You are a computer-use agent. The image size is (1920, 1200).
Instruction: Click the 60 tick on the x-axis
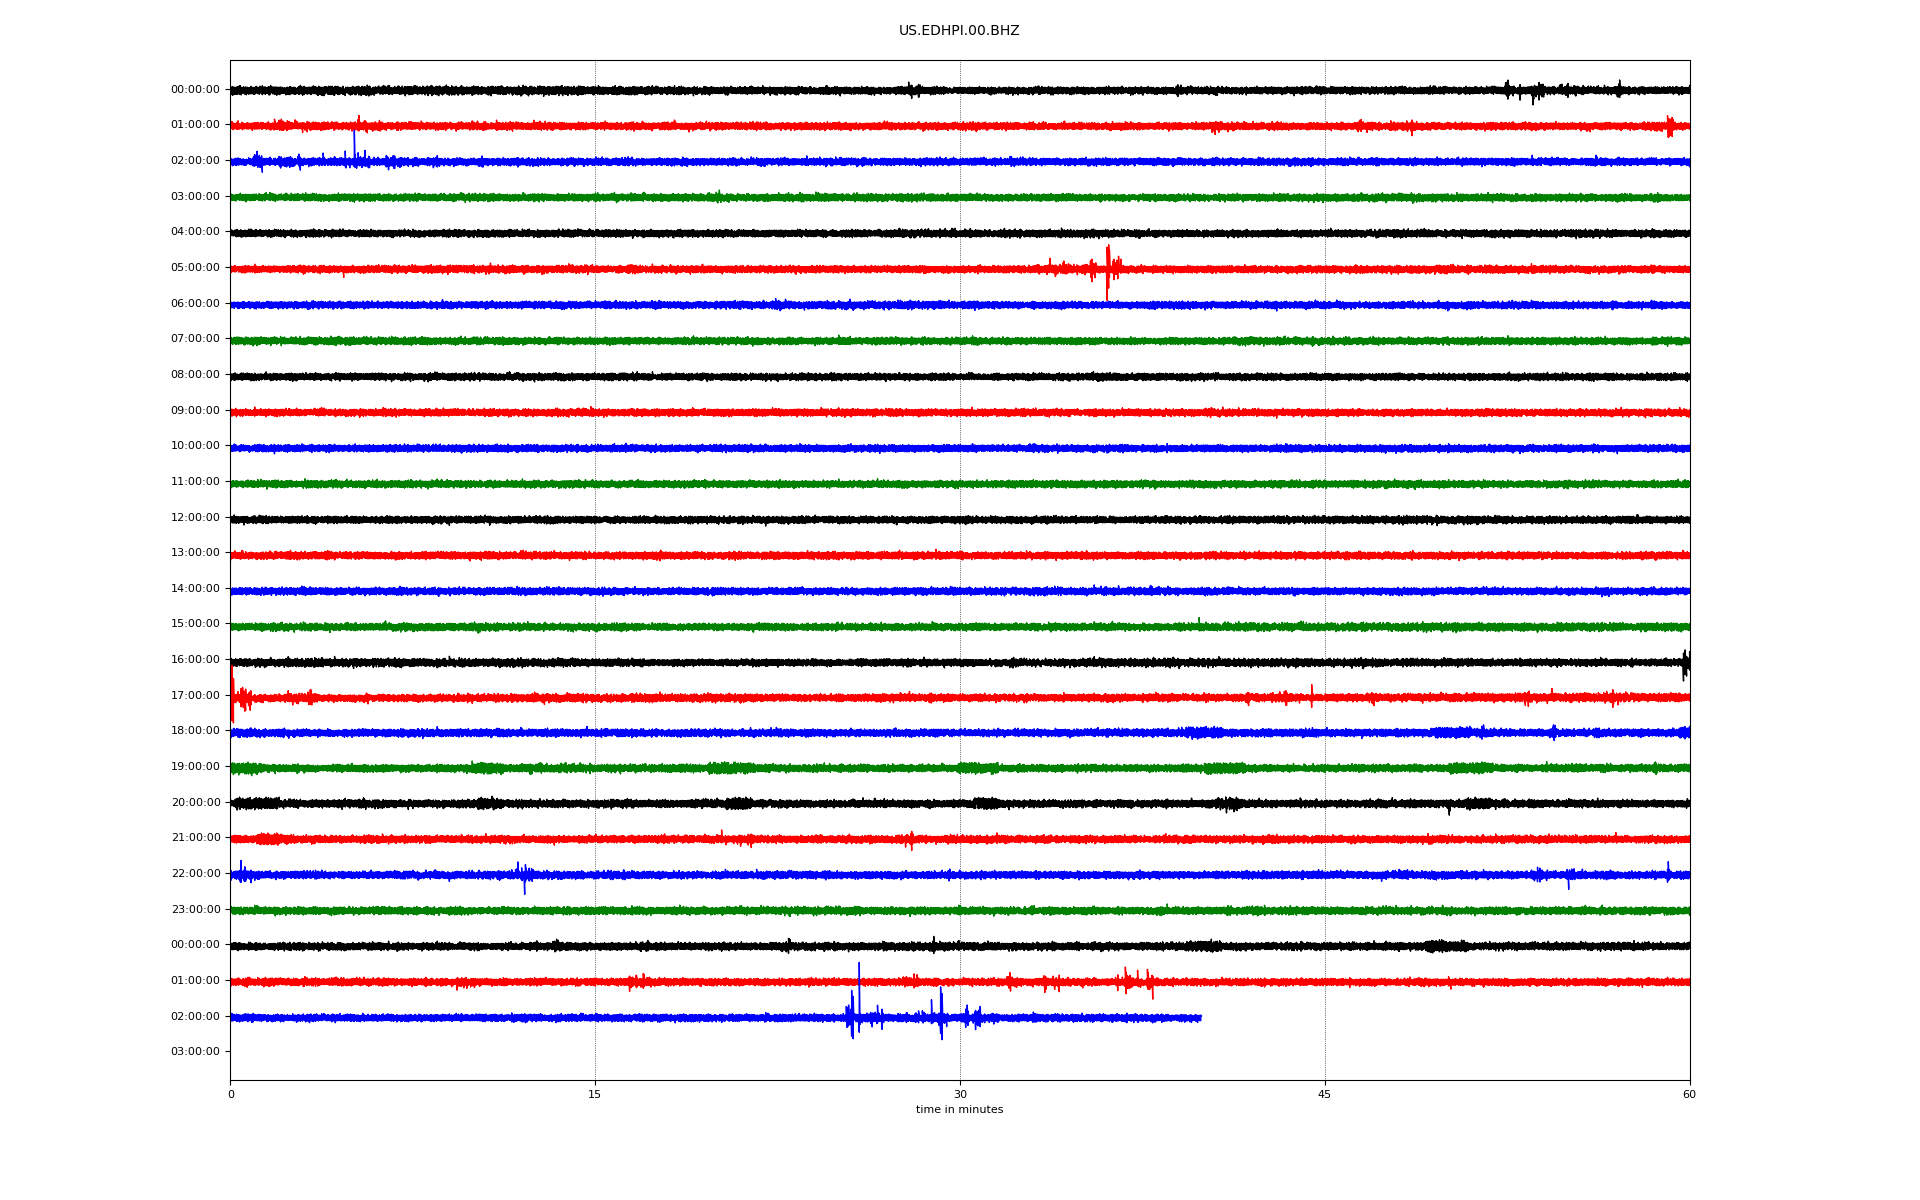(1689, 1094)
